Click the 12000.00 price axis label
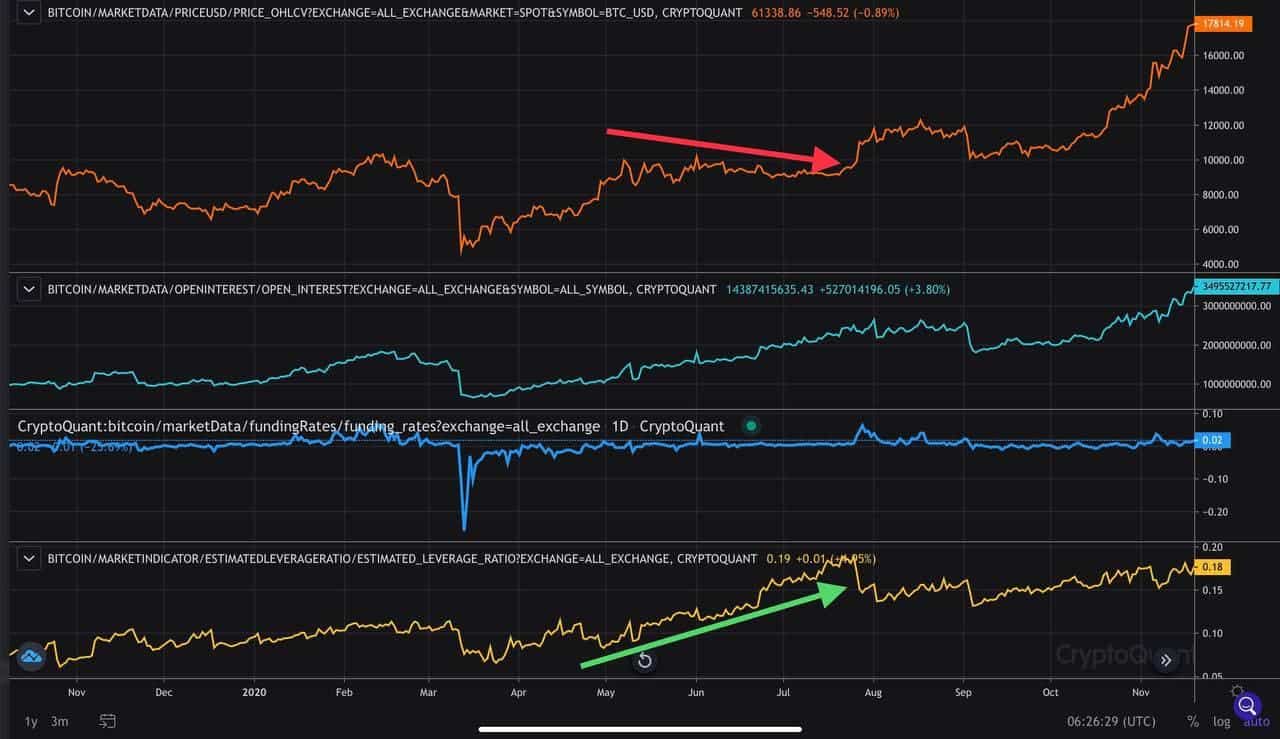Viewport: 1280px width, 739px height. [x=1222, y=125]
